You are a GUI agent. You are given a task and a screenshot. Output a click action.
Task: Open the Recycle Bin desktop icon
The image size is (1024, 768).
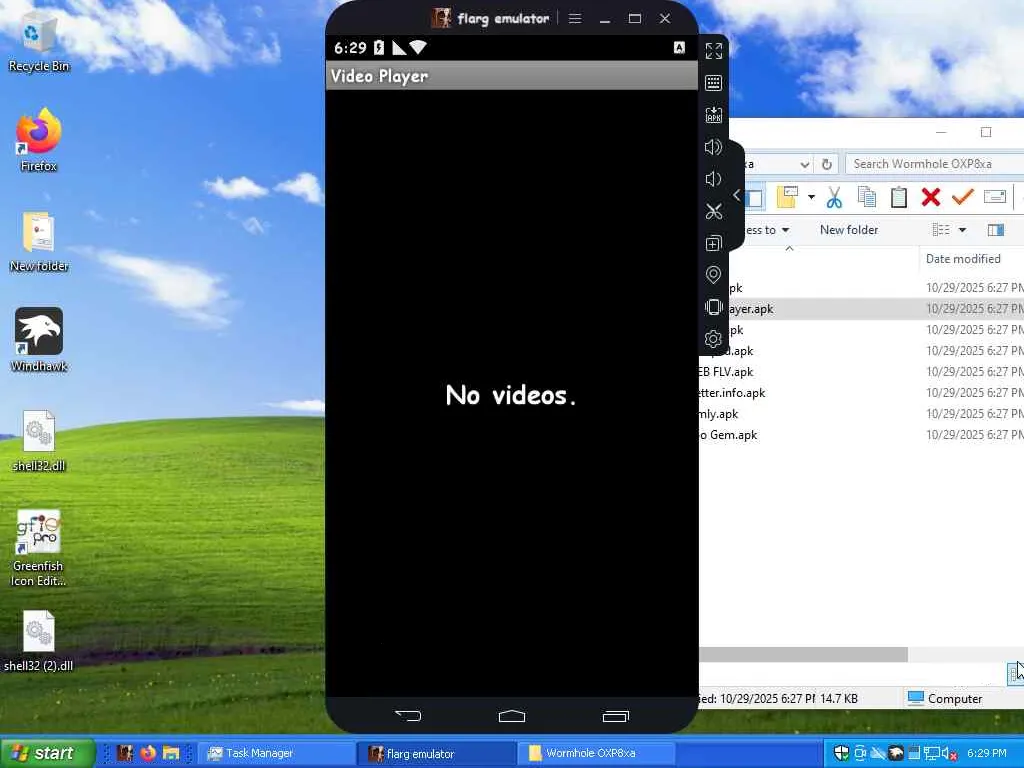click(x=39, y=42)
